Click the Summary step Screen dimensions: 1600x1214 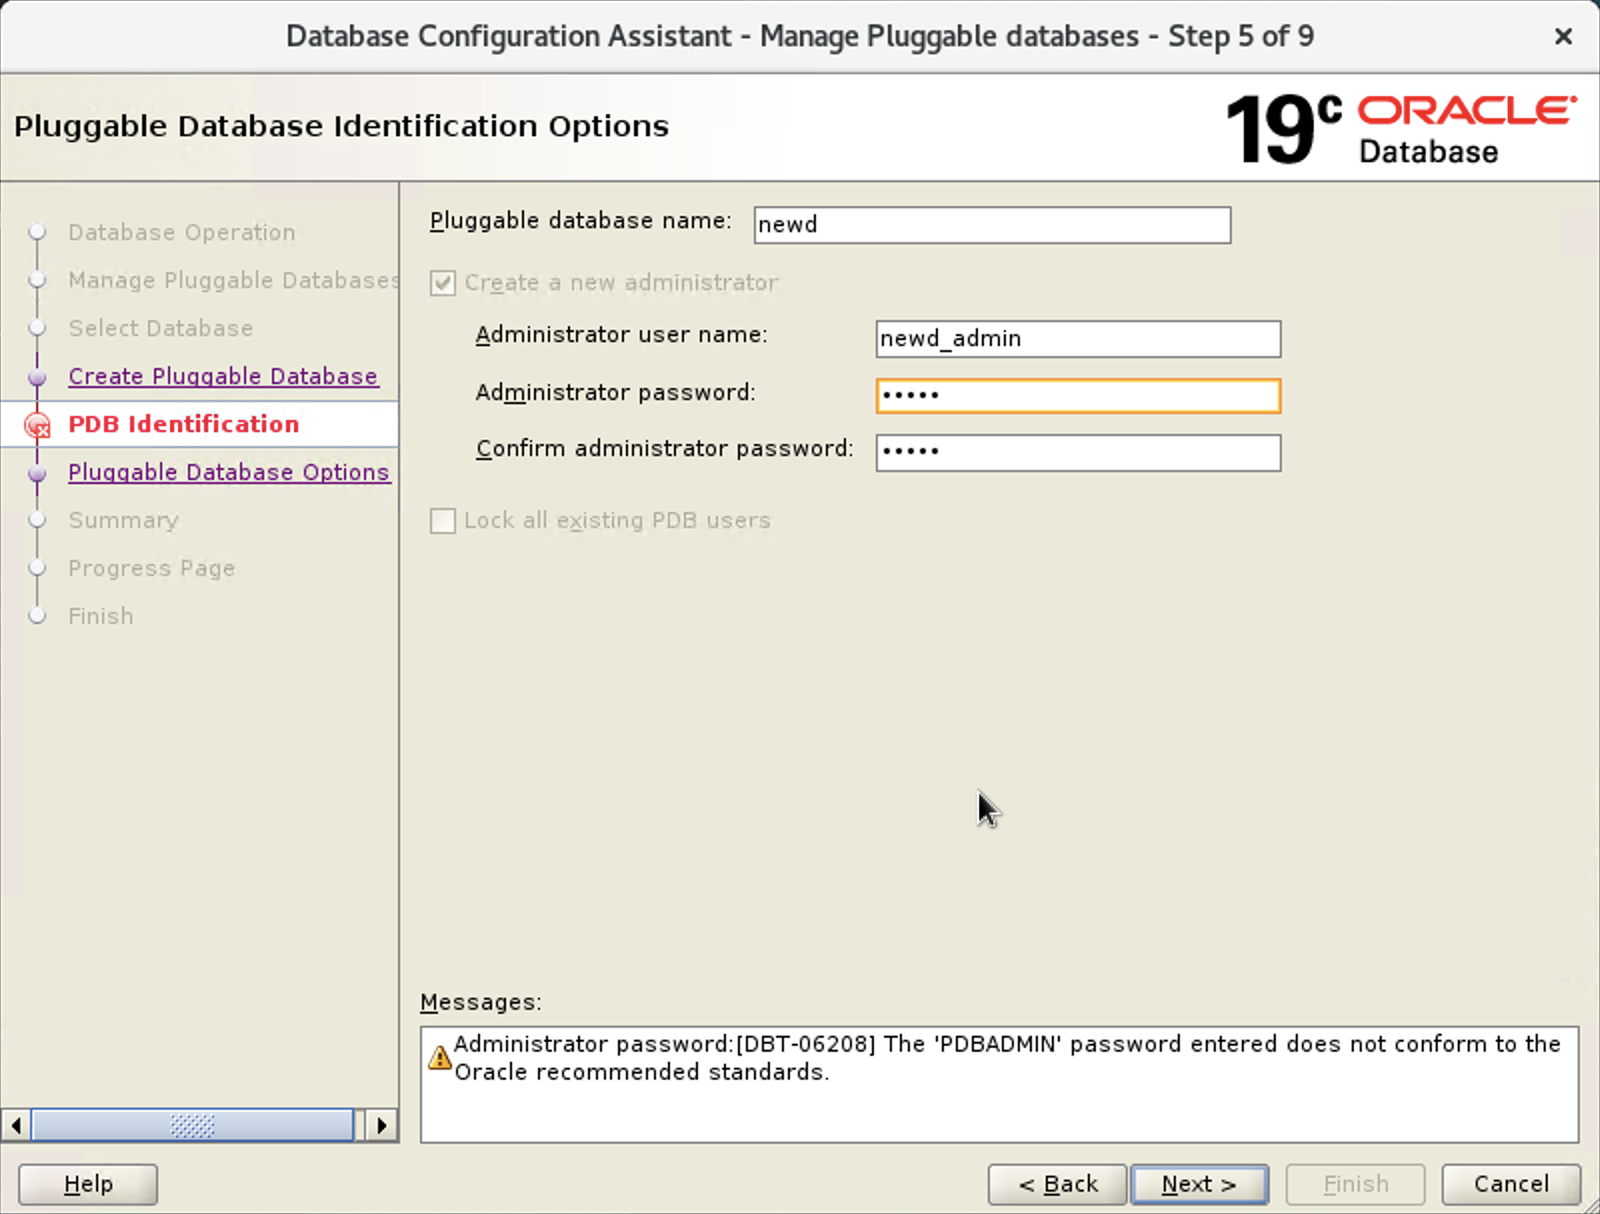[123, 520]
